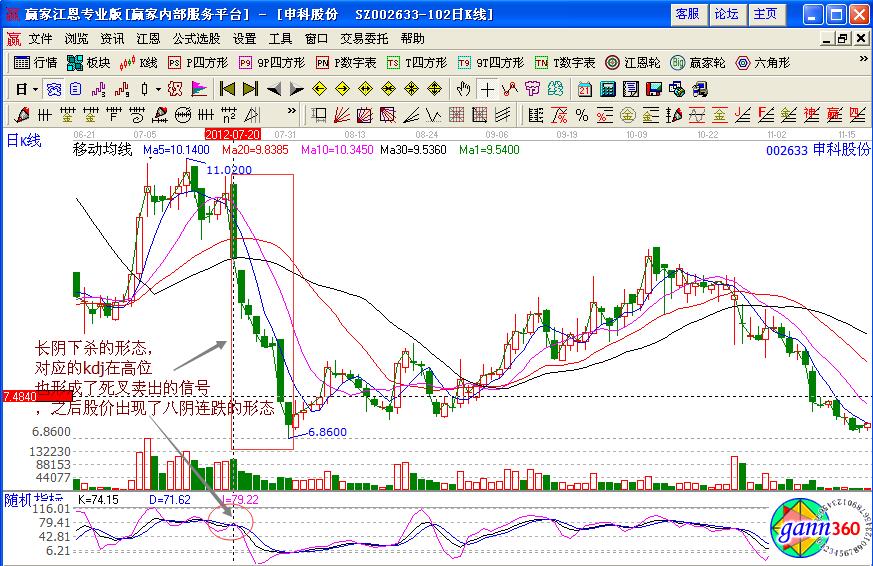Click the 赢家轮 toolbar icon

tap(698, 62)
